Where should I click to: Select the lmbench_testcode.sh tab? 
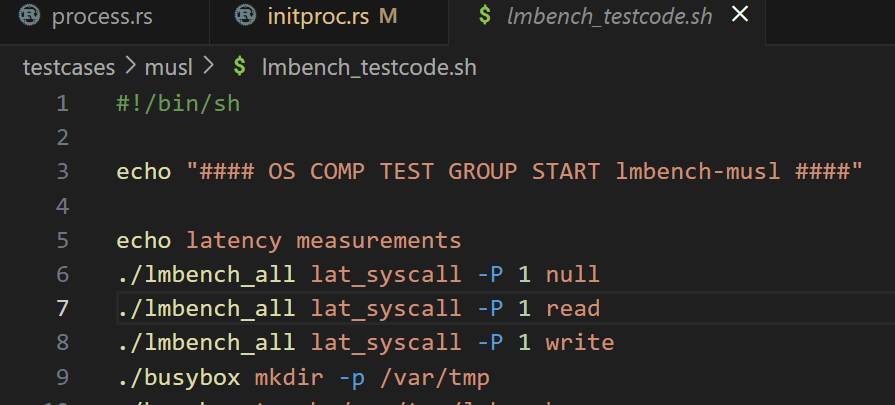(610, 16)
